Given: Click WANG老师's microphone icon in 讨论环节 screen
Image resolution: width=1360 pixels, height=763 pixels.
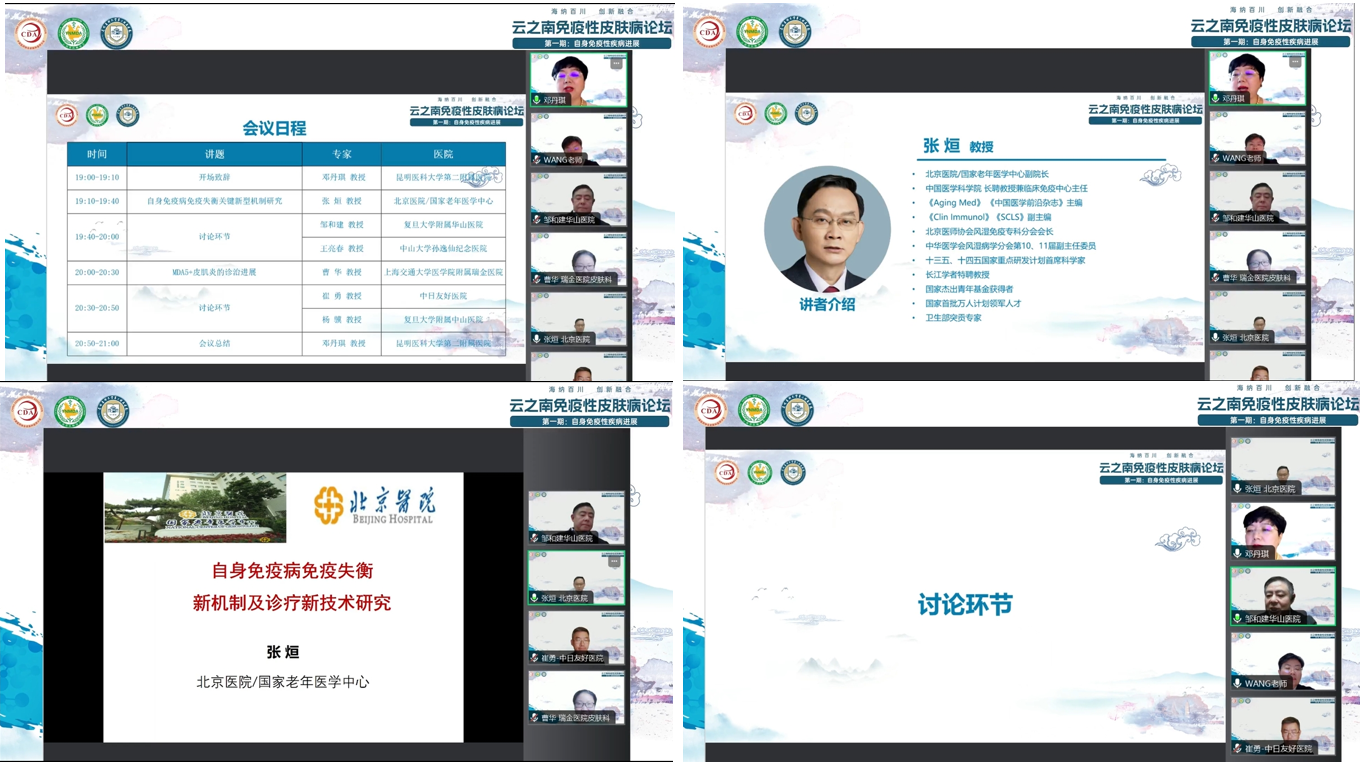Looking at the screenshot, I should tap(1238, 684).
